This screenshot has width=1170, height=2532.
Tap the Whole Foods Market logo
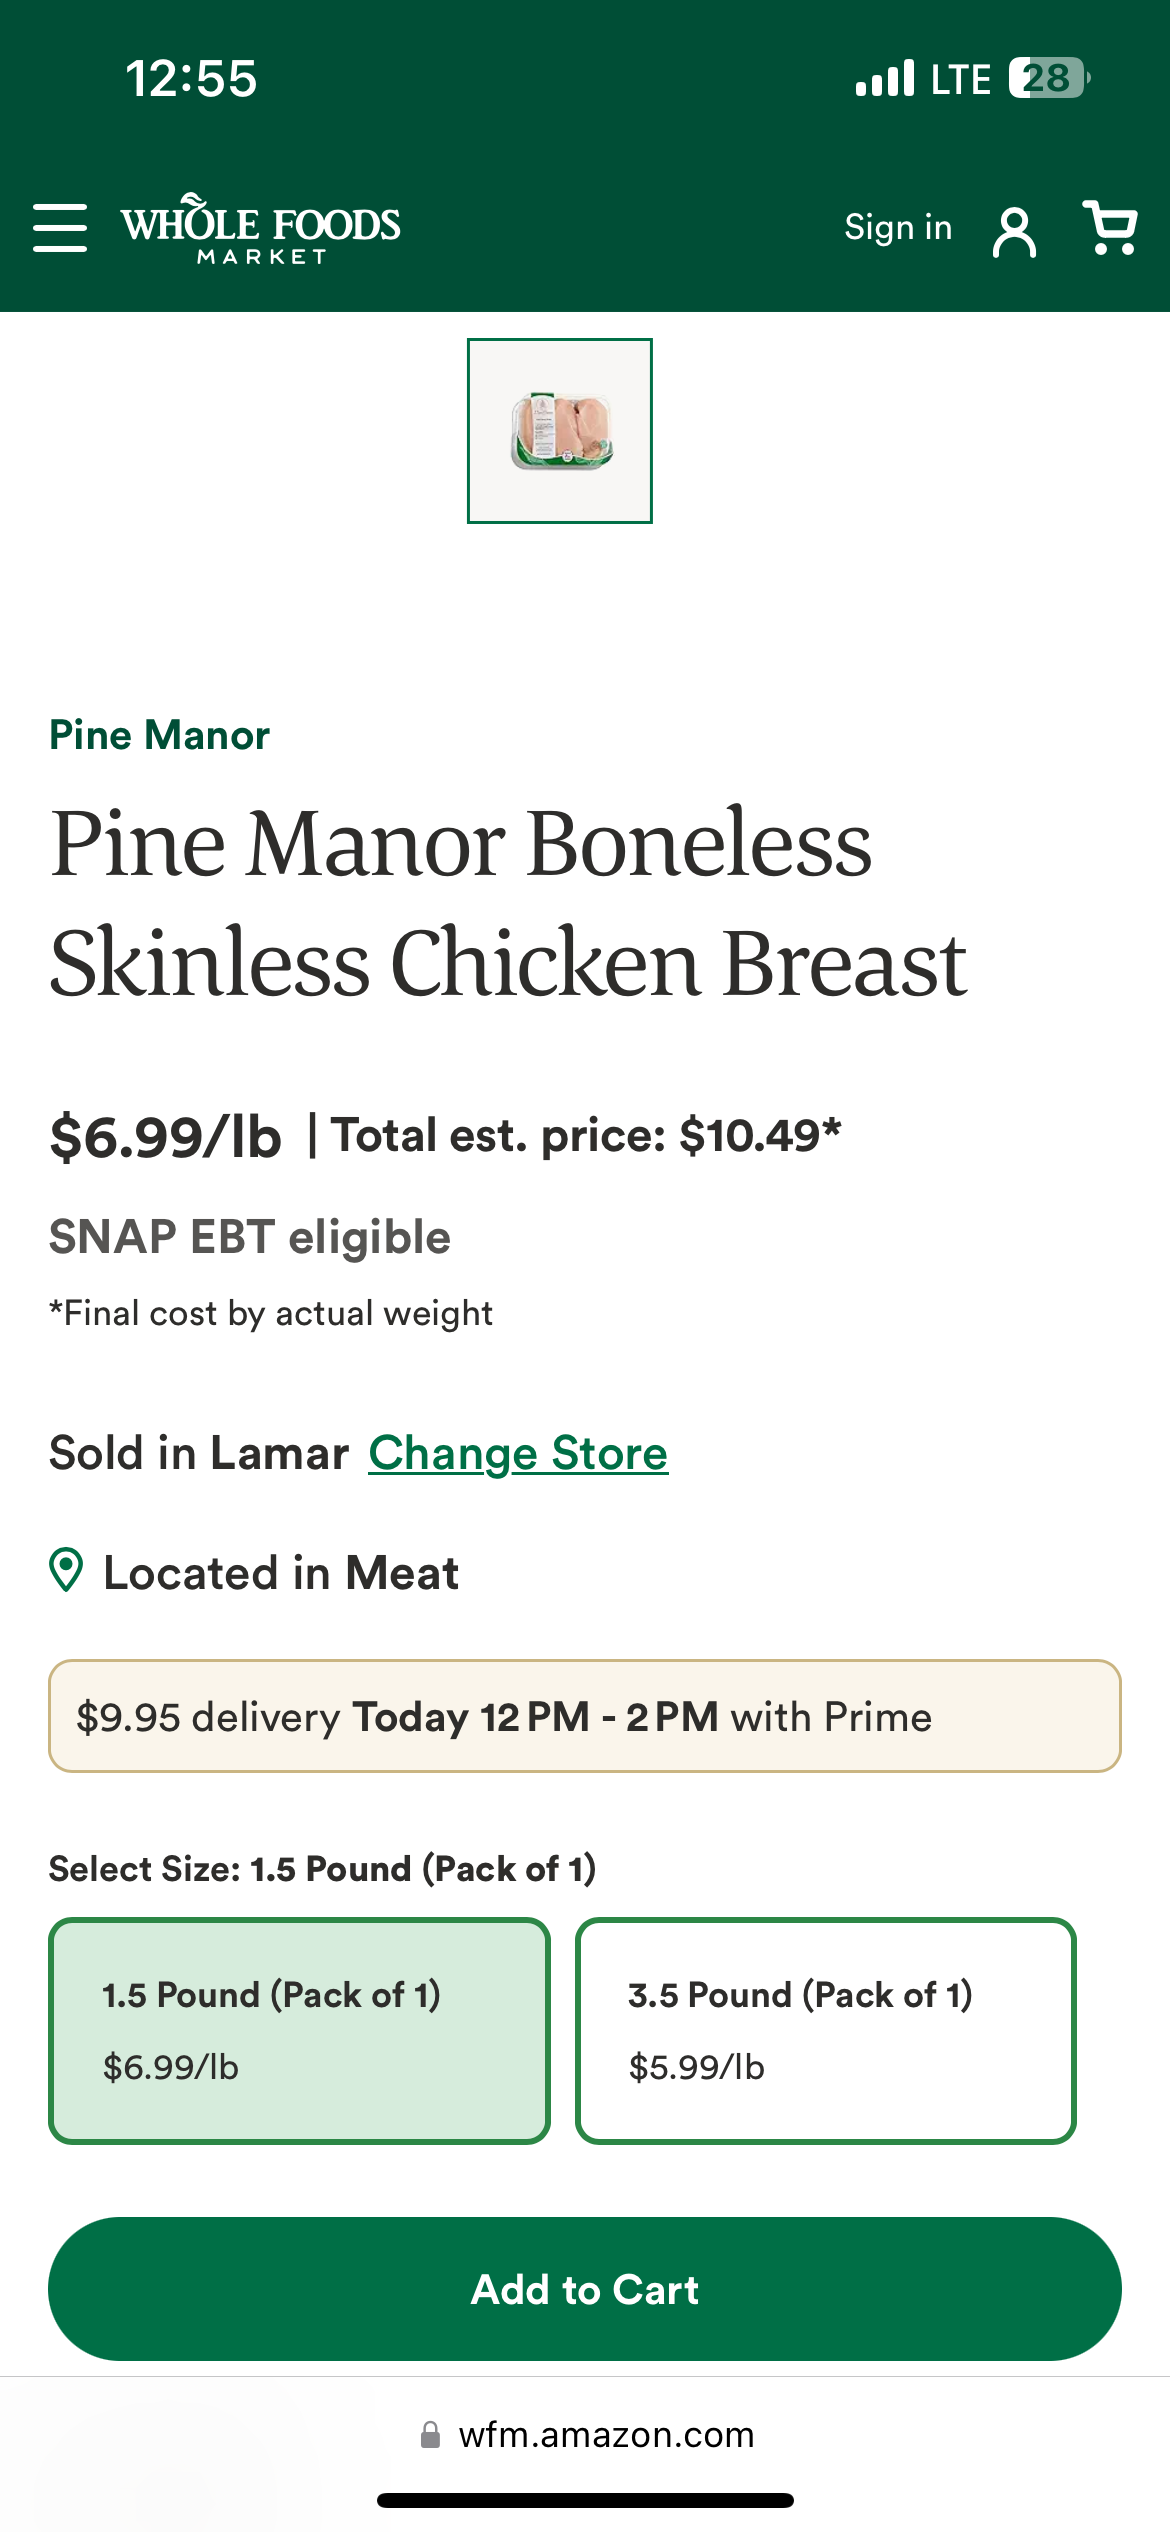(260, 228)
